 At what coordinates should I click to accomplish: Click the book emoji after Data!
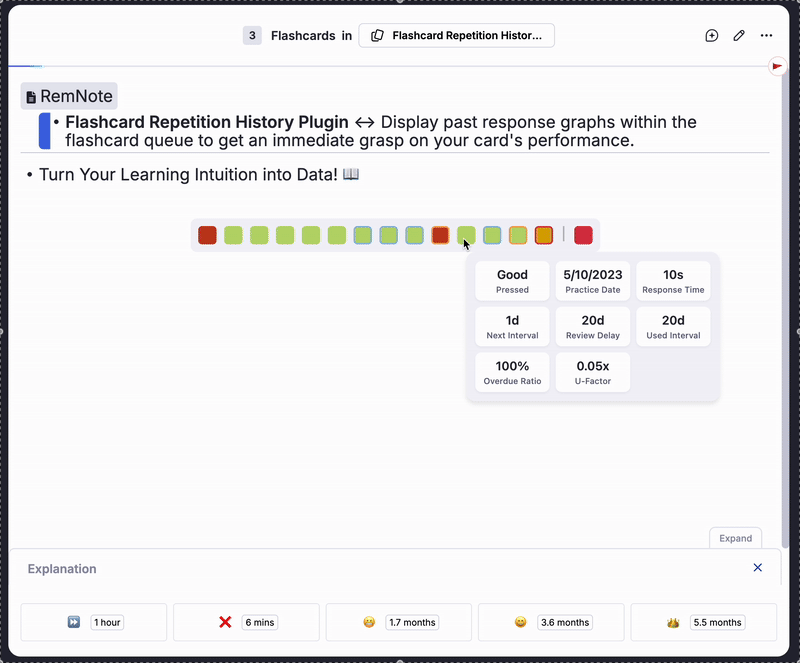(x=351, y=174)
